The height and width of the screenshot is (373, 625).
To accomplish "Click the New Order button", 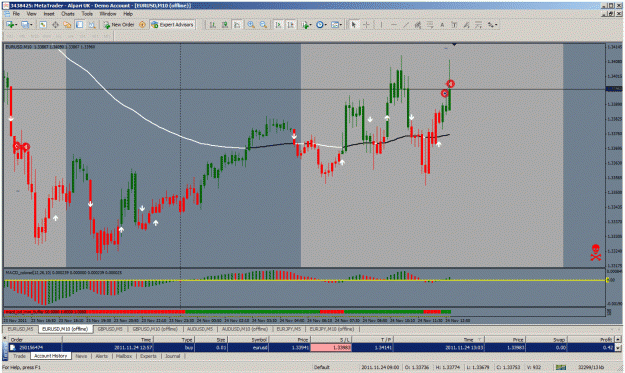I will (119, 25).
